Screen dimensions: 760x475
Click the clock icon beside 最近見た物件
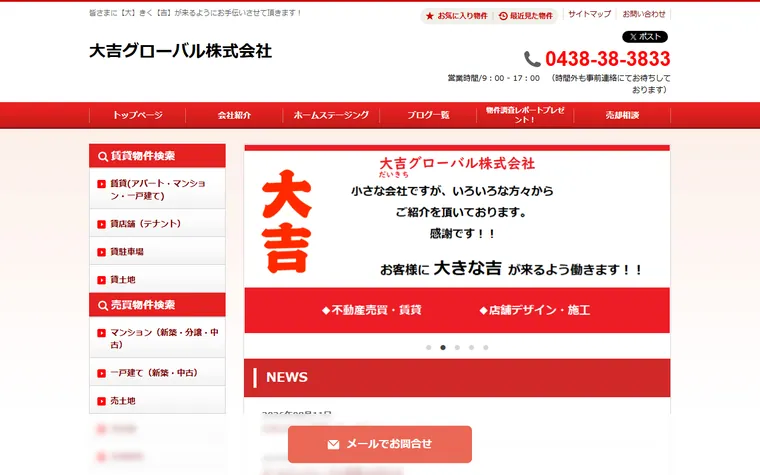(x=503, y=16)
